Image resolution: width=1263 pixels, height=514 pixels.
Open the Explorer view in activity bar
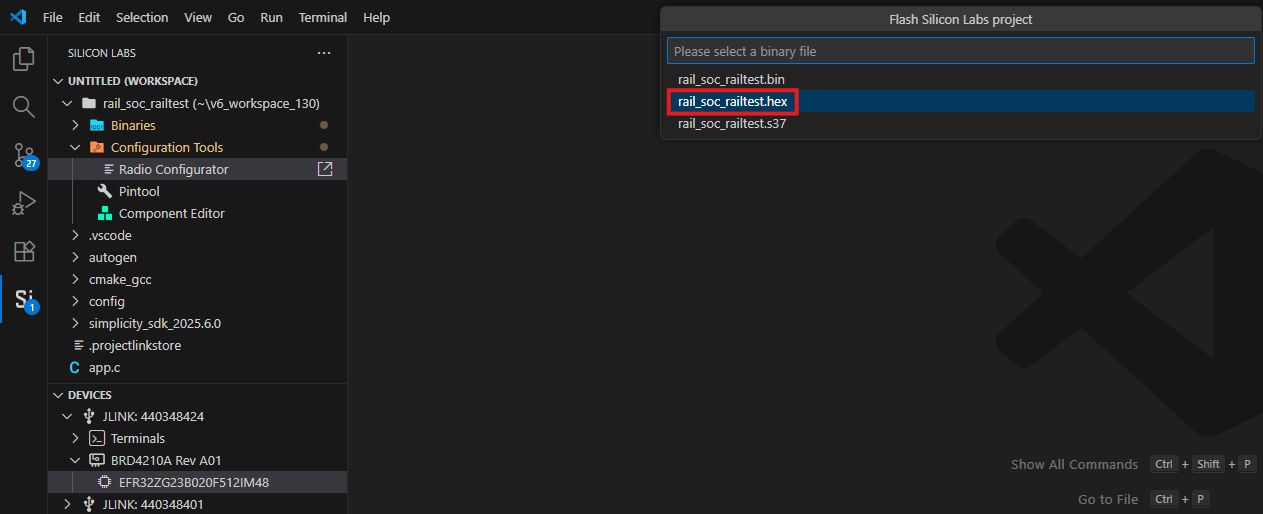pos(23,58)
